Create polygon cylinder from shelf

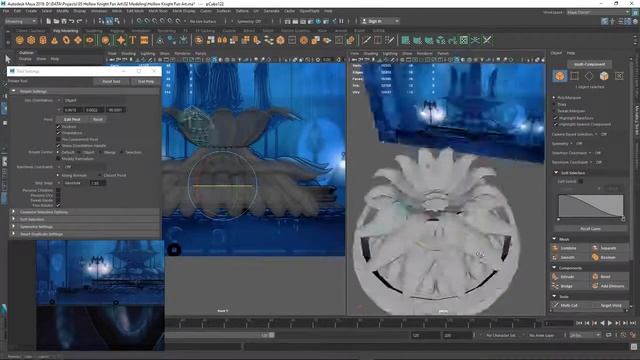43,40
